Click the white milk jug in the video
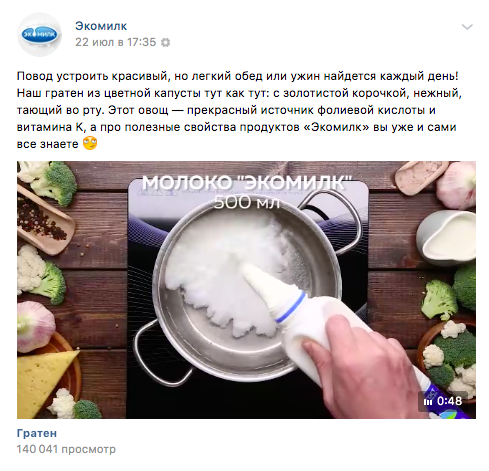The height and width of the screenshot is (471, 489). (x=446, y=238)
